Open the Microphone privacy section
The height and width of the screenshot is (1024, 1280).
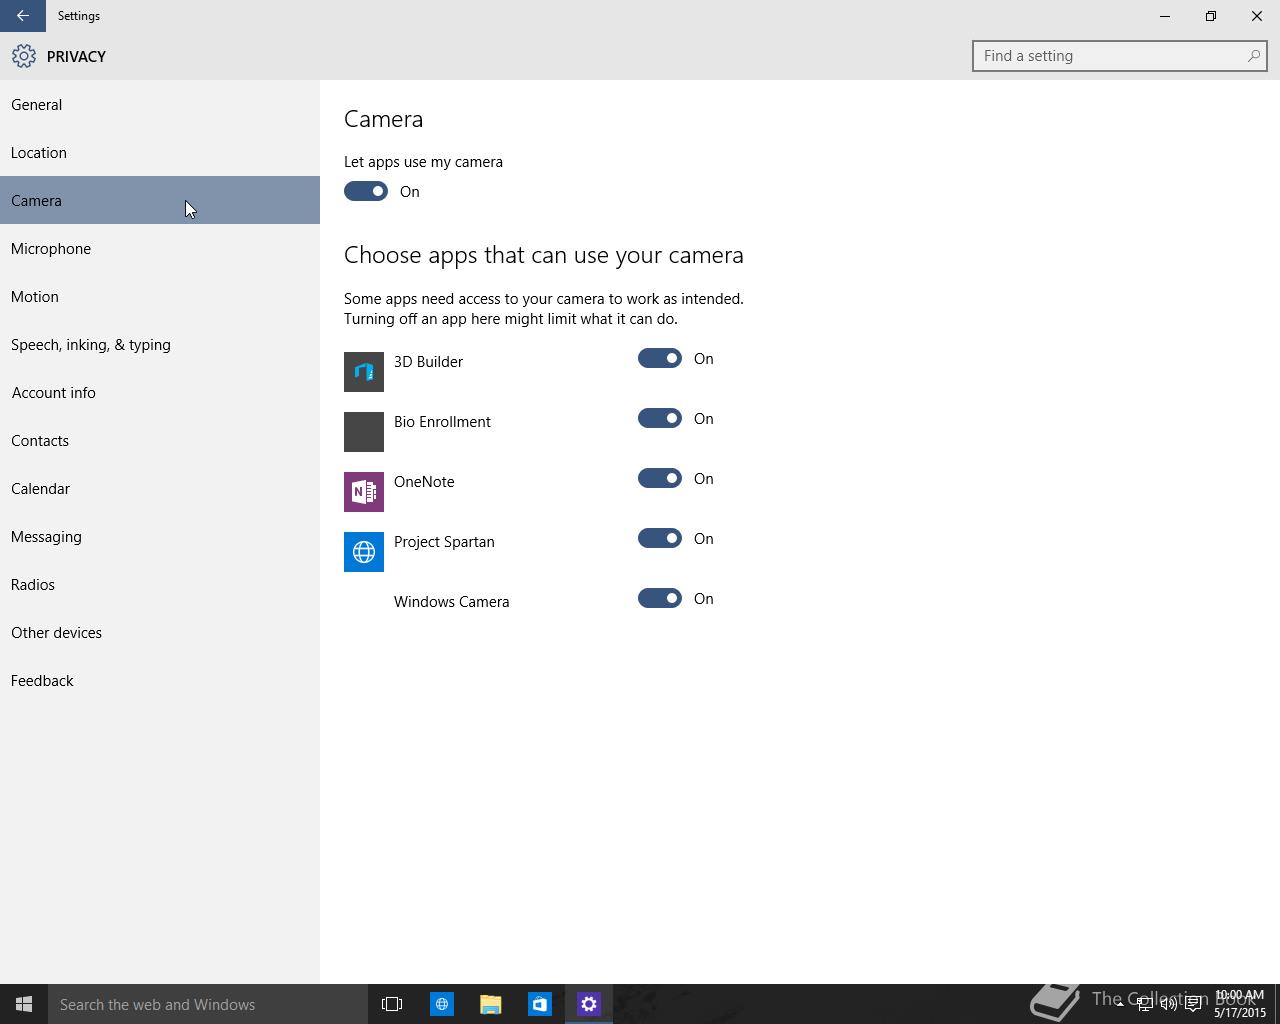[x=160, y=248]
